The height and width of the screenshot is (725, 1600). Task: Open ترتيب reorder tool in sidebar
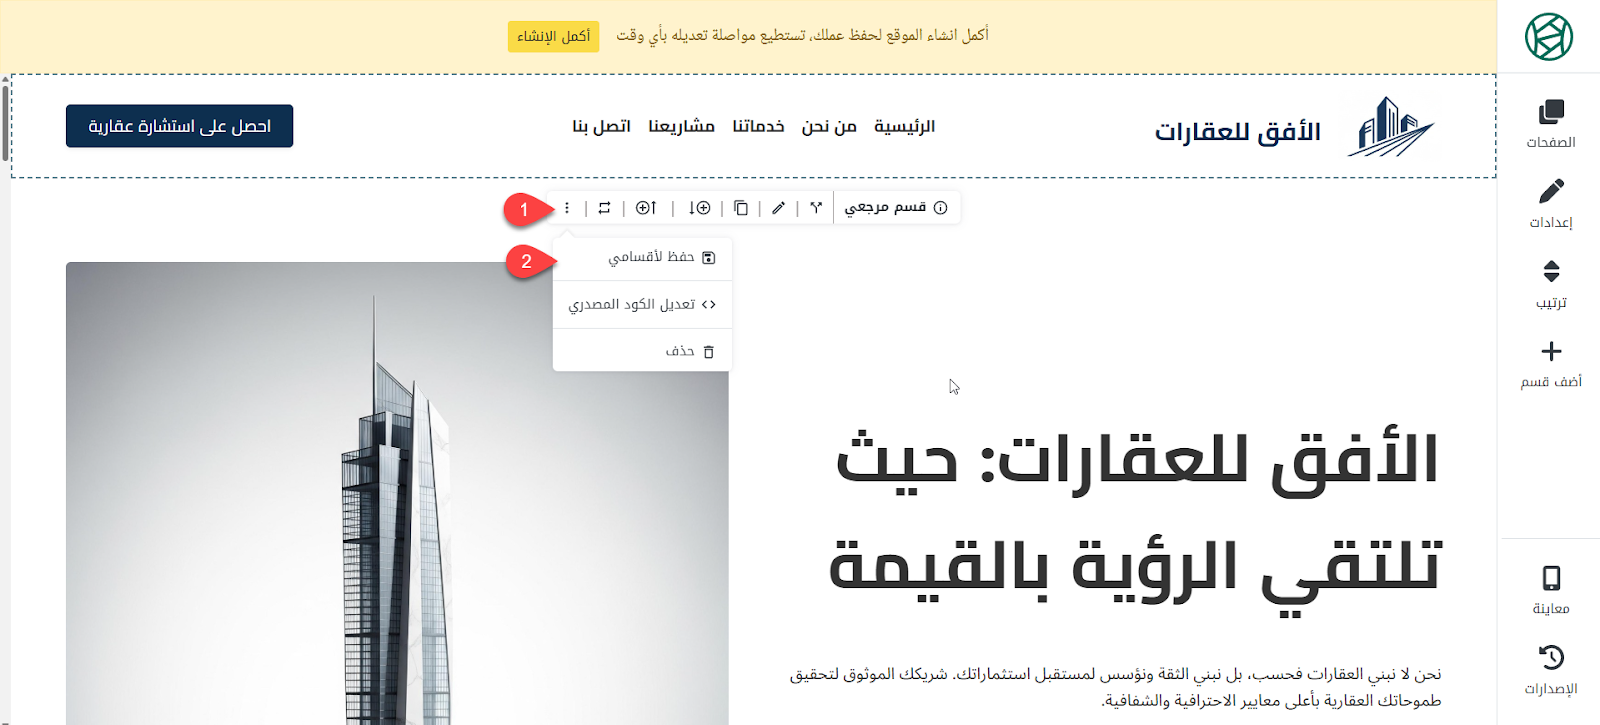[x=1551, y=284]
